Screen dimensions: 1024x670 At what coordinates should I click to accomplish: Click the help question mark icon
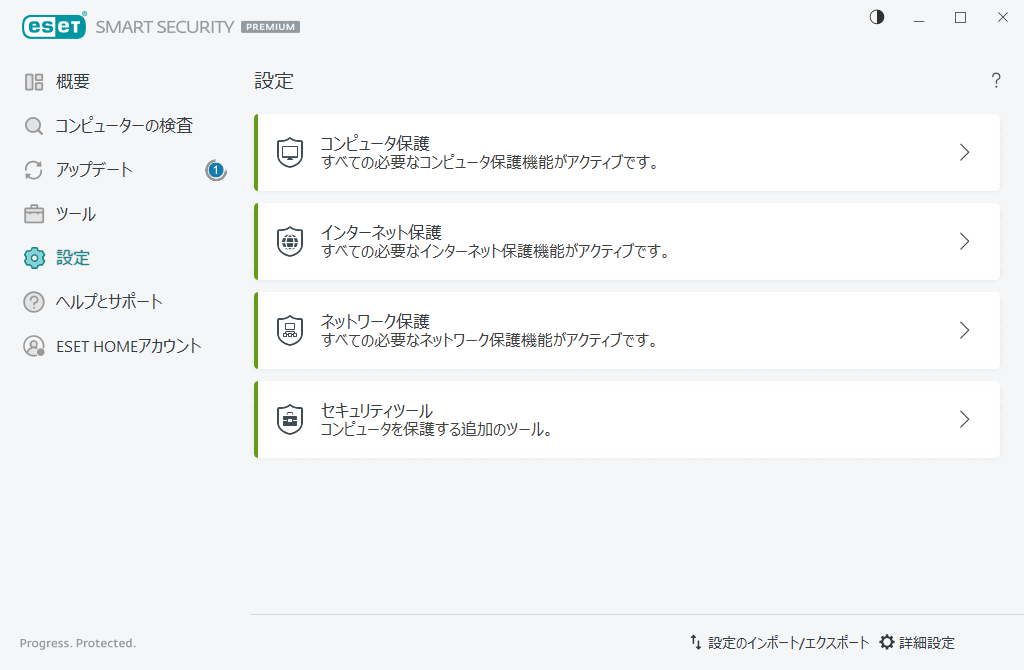[x=996, y=81]
